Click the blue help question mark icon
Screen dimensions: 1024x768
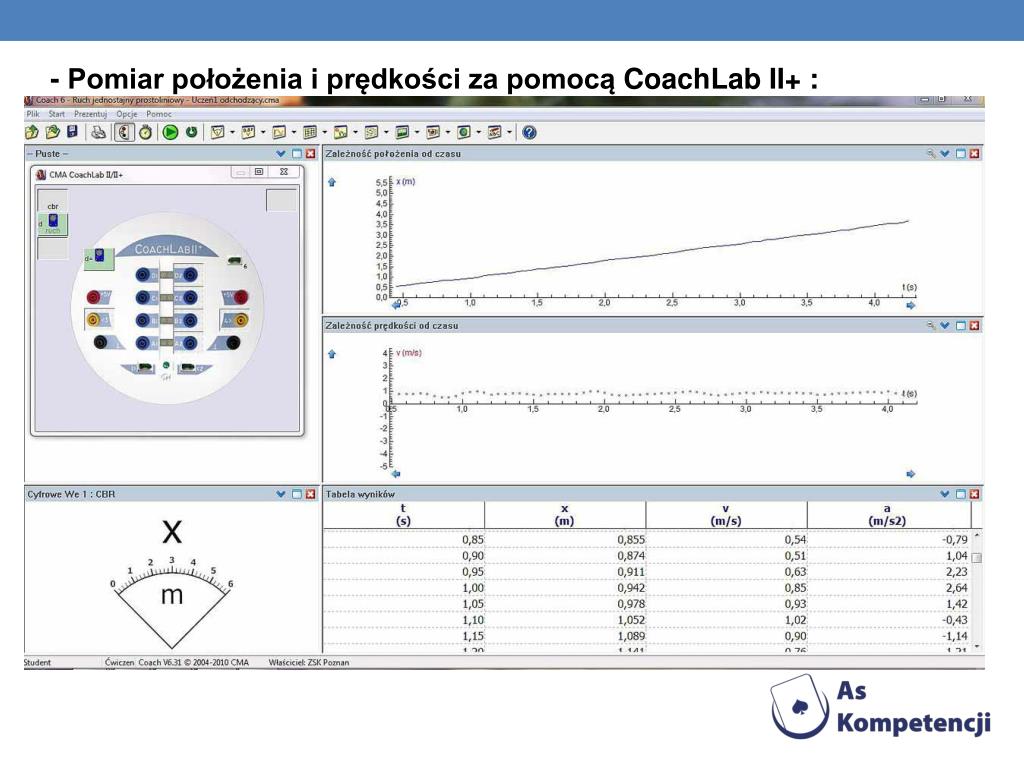click(530, 133)
